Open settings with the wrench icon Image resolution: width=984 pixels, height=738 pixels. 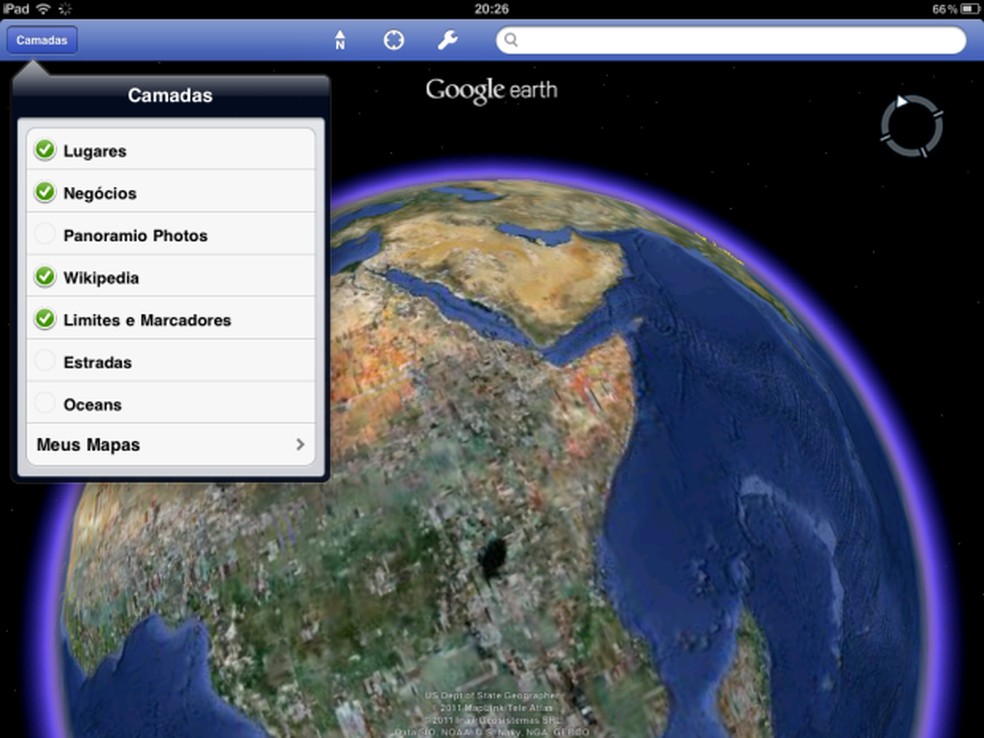(447, 40)
